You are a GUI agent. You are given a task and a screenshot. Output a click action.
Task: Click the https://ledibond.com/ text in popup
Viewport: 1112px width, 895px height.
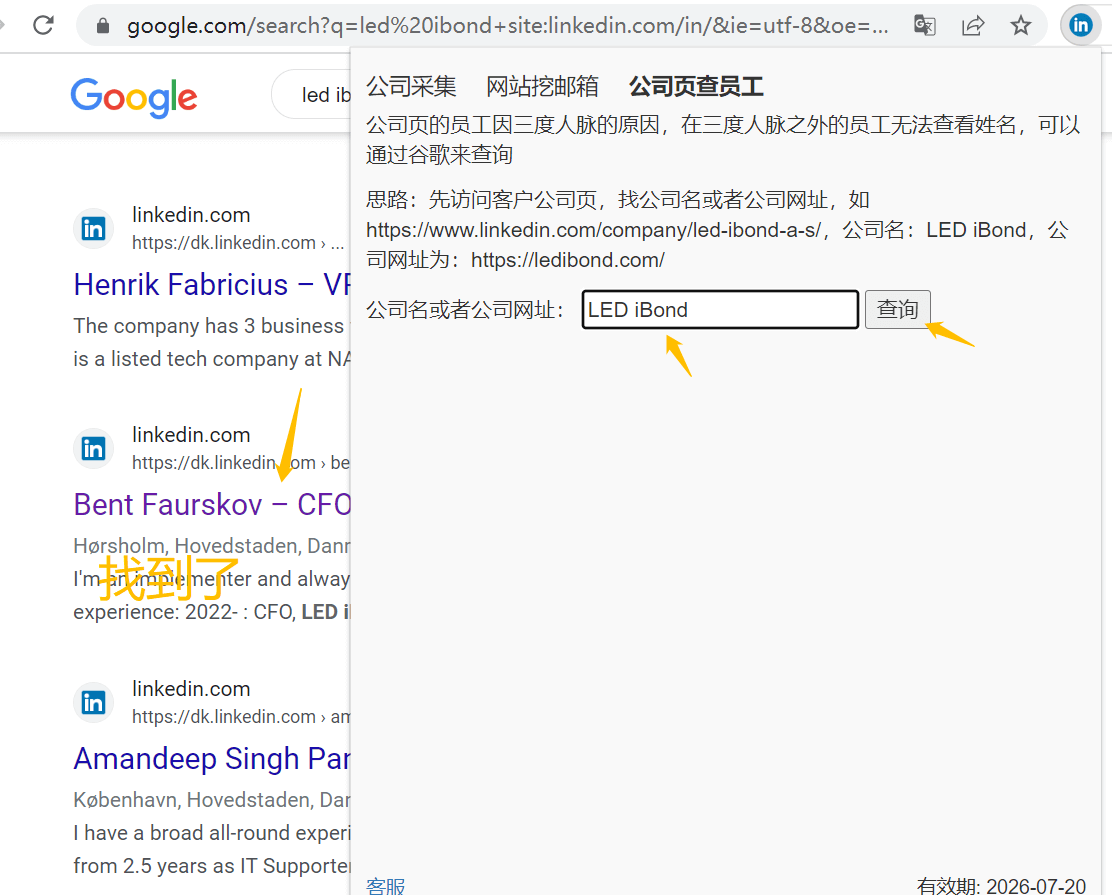pyautogui.click(x=567, y=260)
